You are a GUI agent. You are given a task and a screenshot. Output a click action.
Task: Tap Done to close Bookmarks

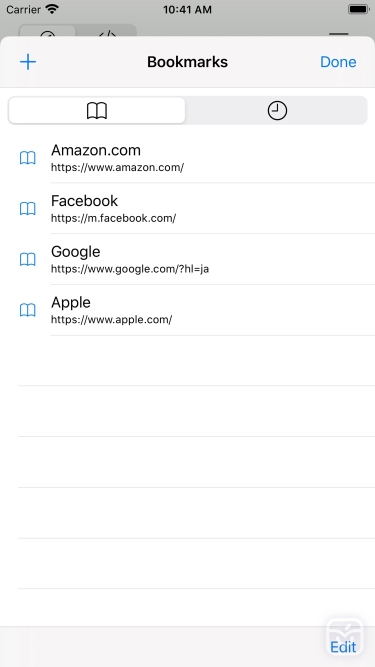[338, 62]
